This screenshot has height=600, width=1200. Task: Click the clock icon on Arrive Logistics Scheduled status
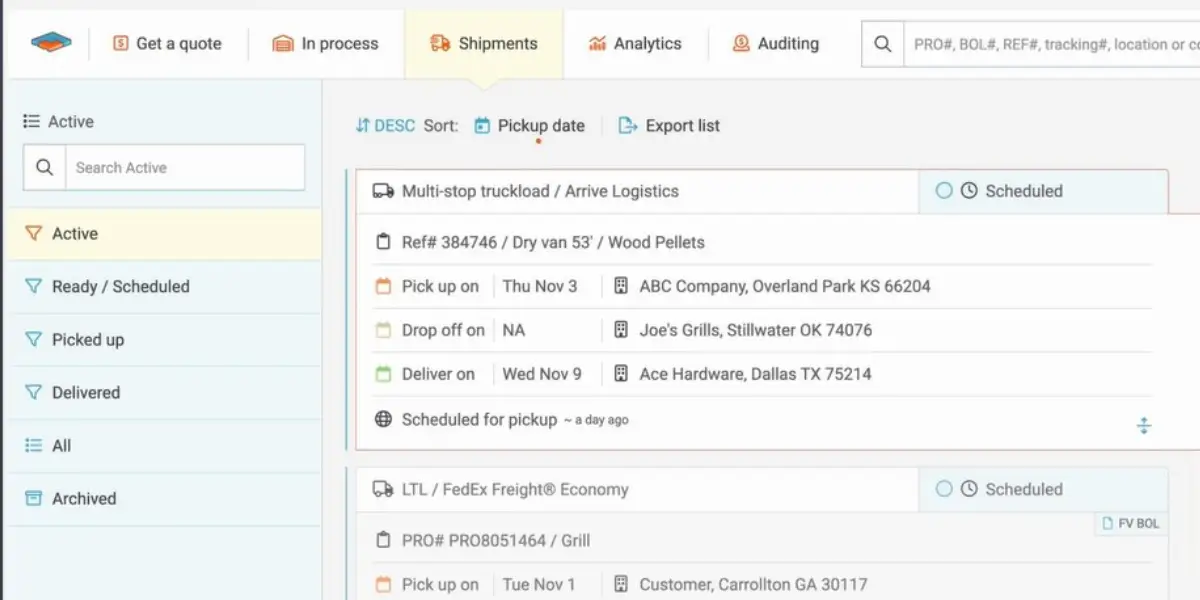pos(969,190)
